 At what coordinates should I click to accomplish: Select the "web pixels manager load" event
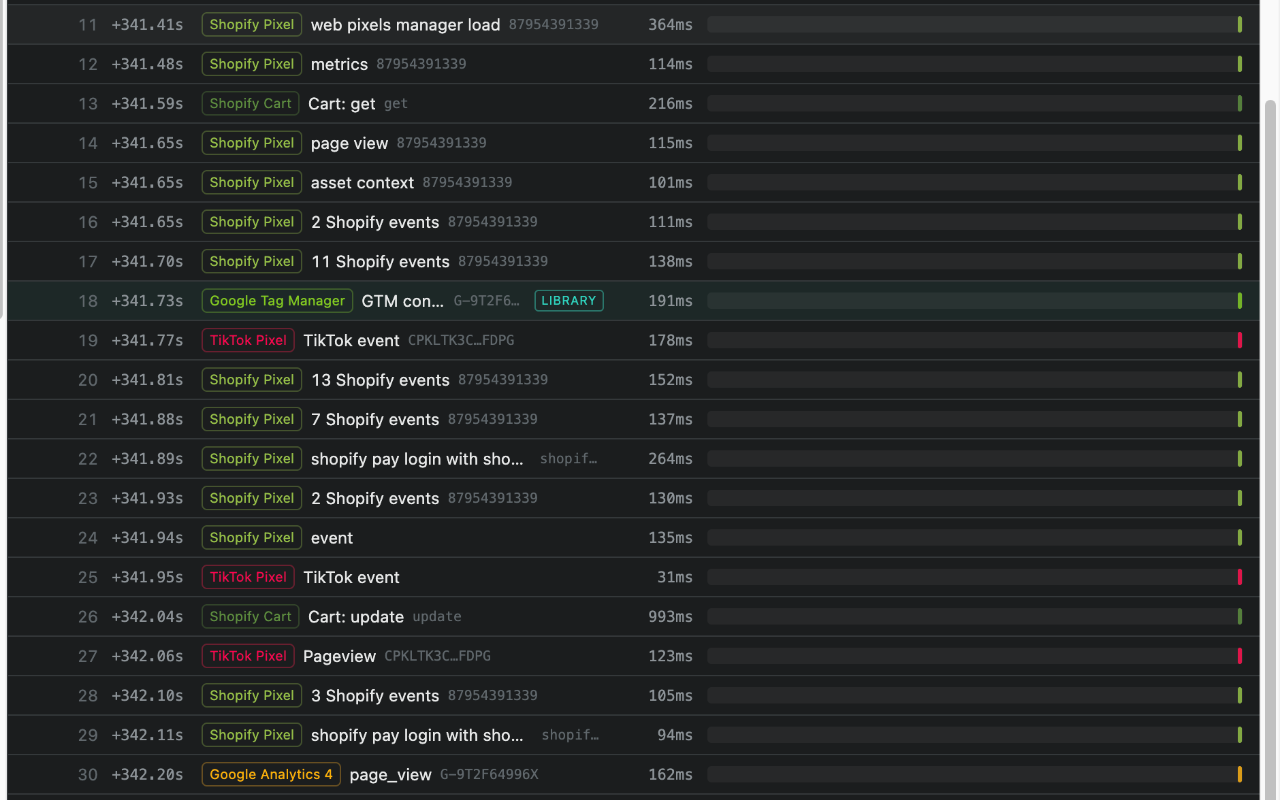pyautogui.click(x=405, y=25)
